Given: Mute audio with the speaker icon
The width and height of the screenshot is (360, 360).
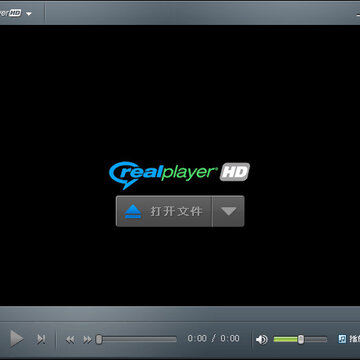Looking at the screenshot, I should tap(262, 339).
